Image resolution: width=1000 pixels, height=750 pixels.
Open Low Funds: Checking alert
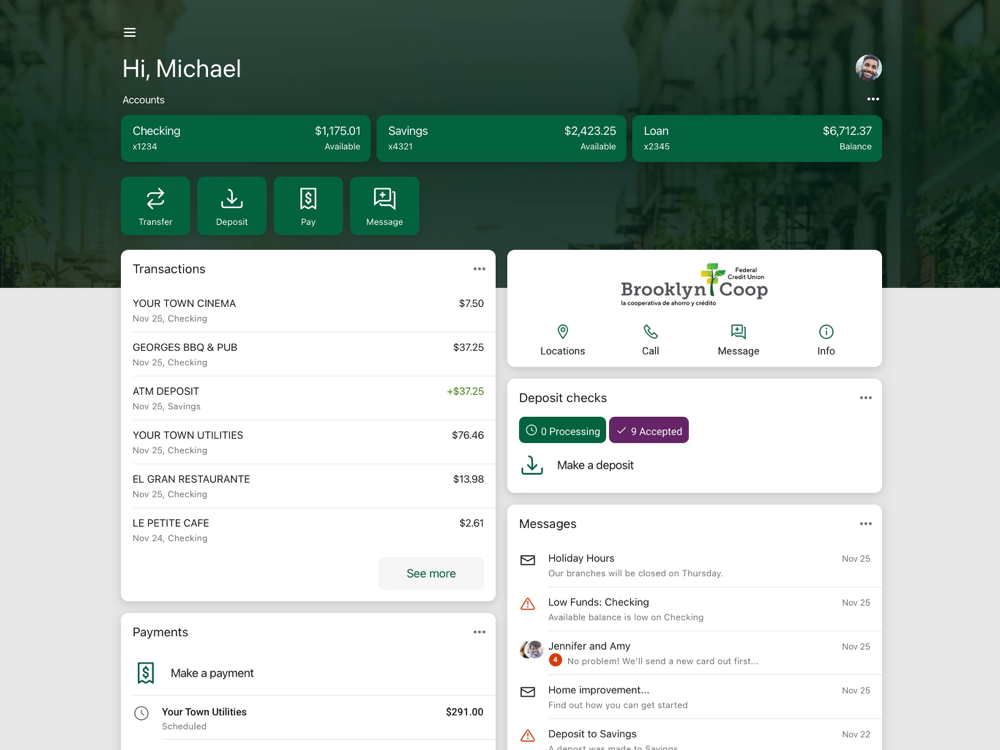[695, 609]
